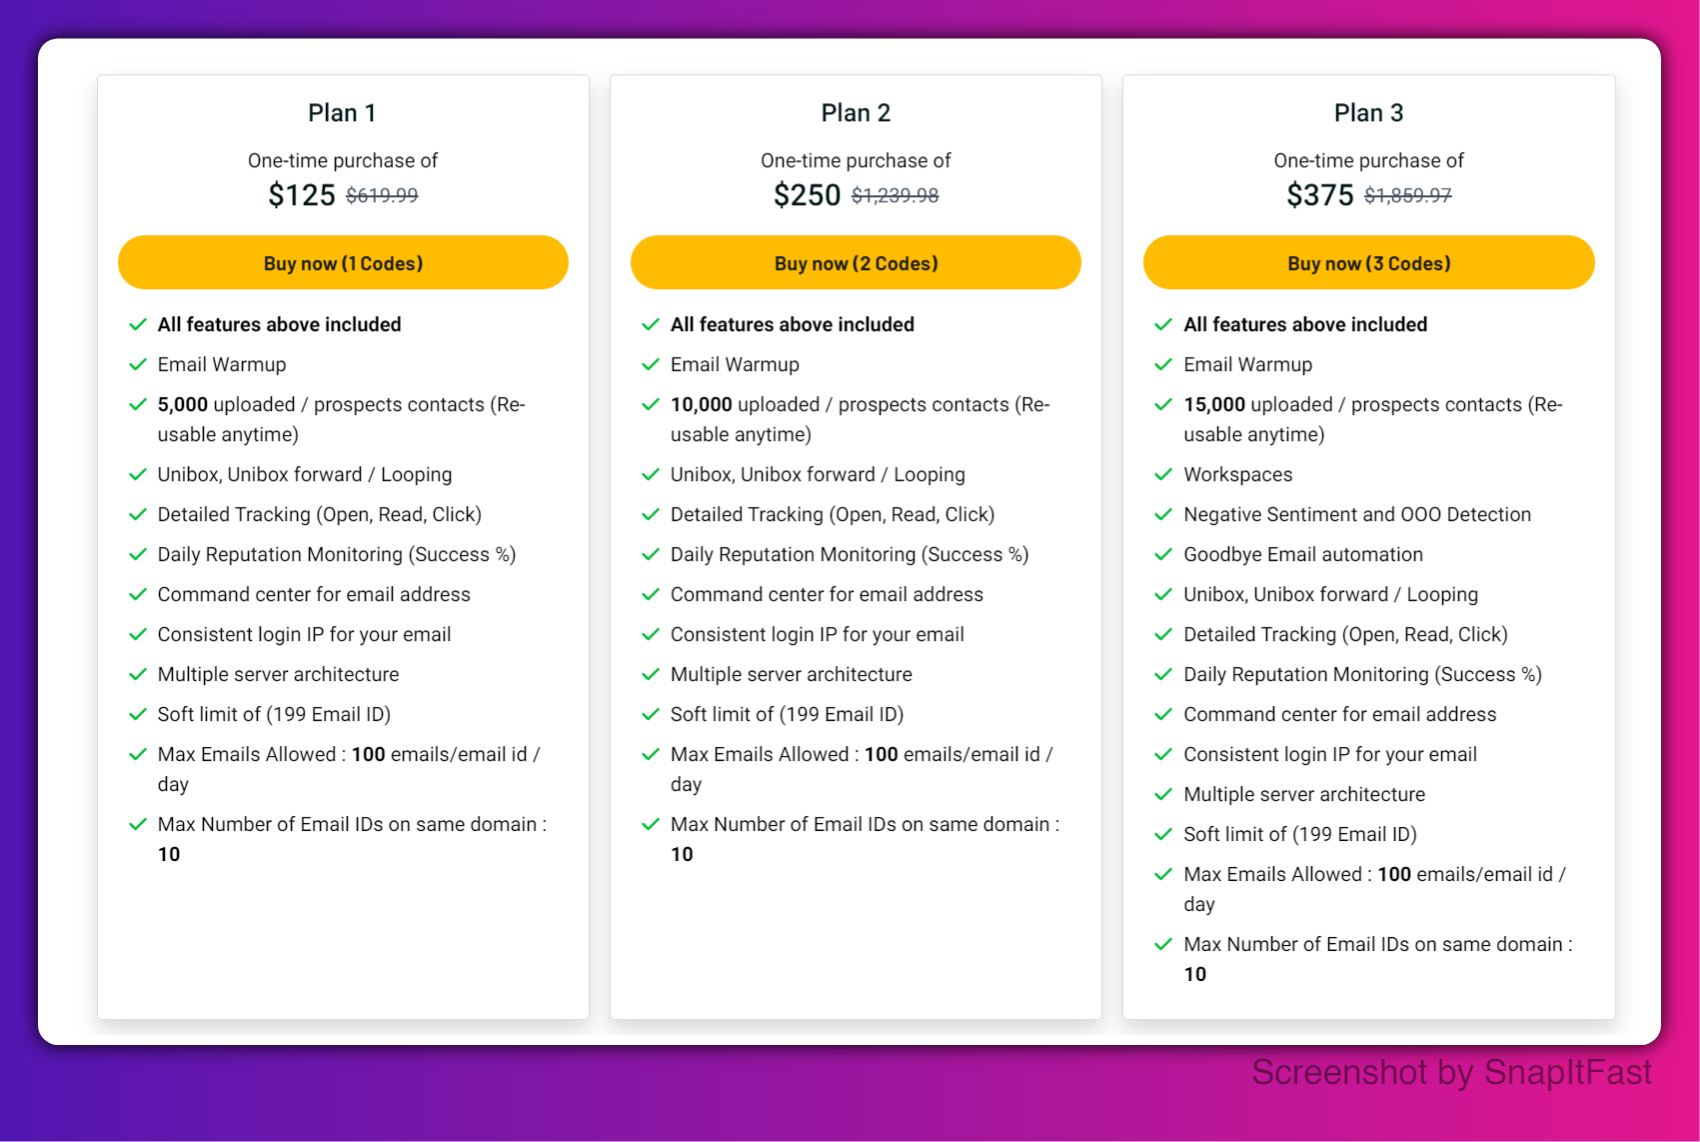Click the Screenshot by SnapItFast watermark
The width and height of the screenshot is (1700, 1142).
click(x=1451, y=1073)
